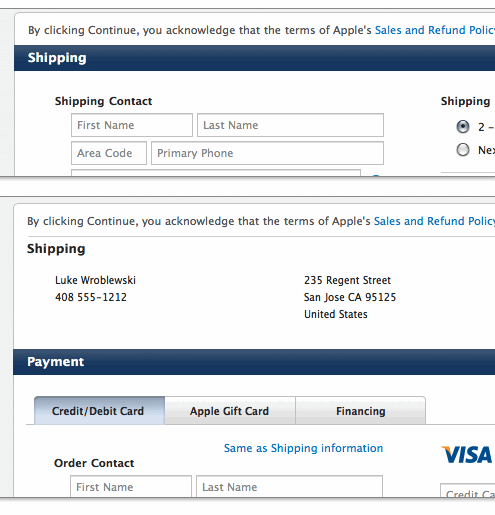Select the Credit/Debit Card tab
The height and width of the screenshot is (515, 495).
[x=99, y=411]
